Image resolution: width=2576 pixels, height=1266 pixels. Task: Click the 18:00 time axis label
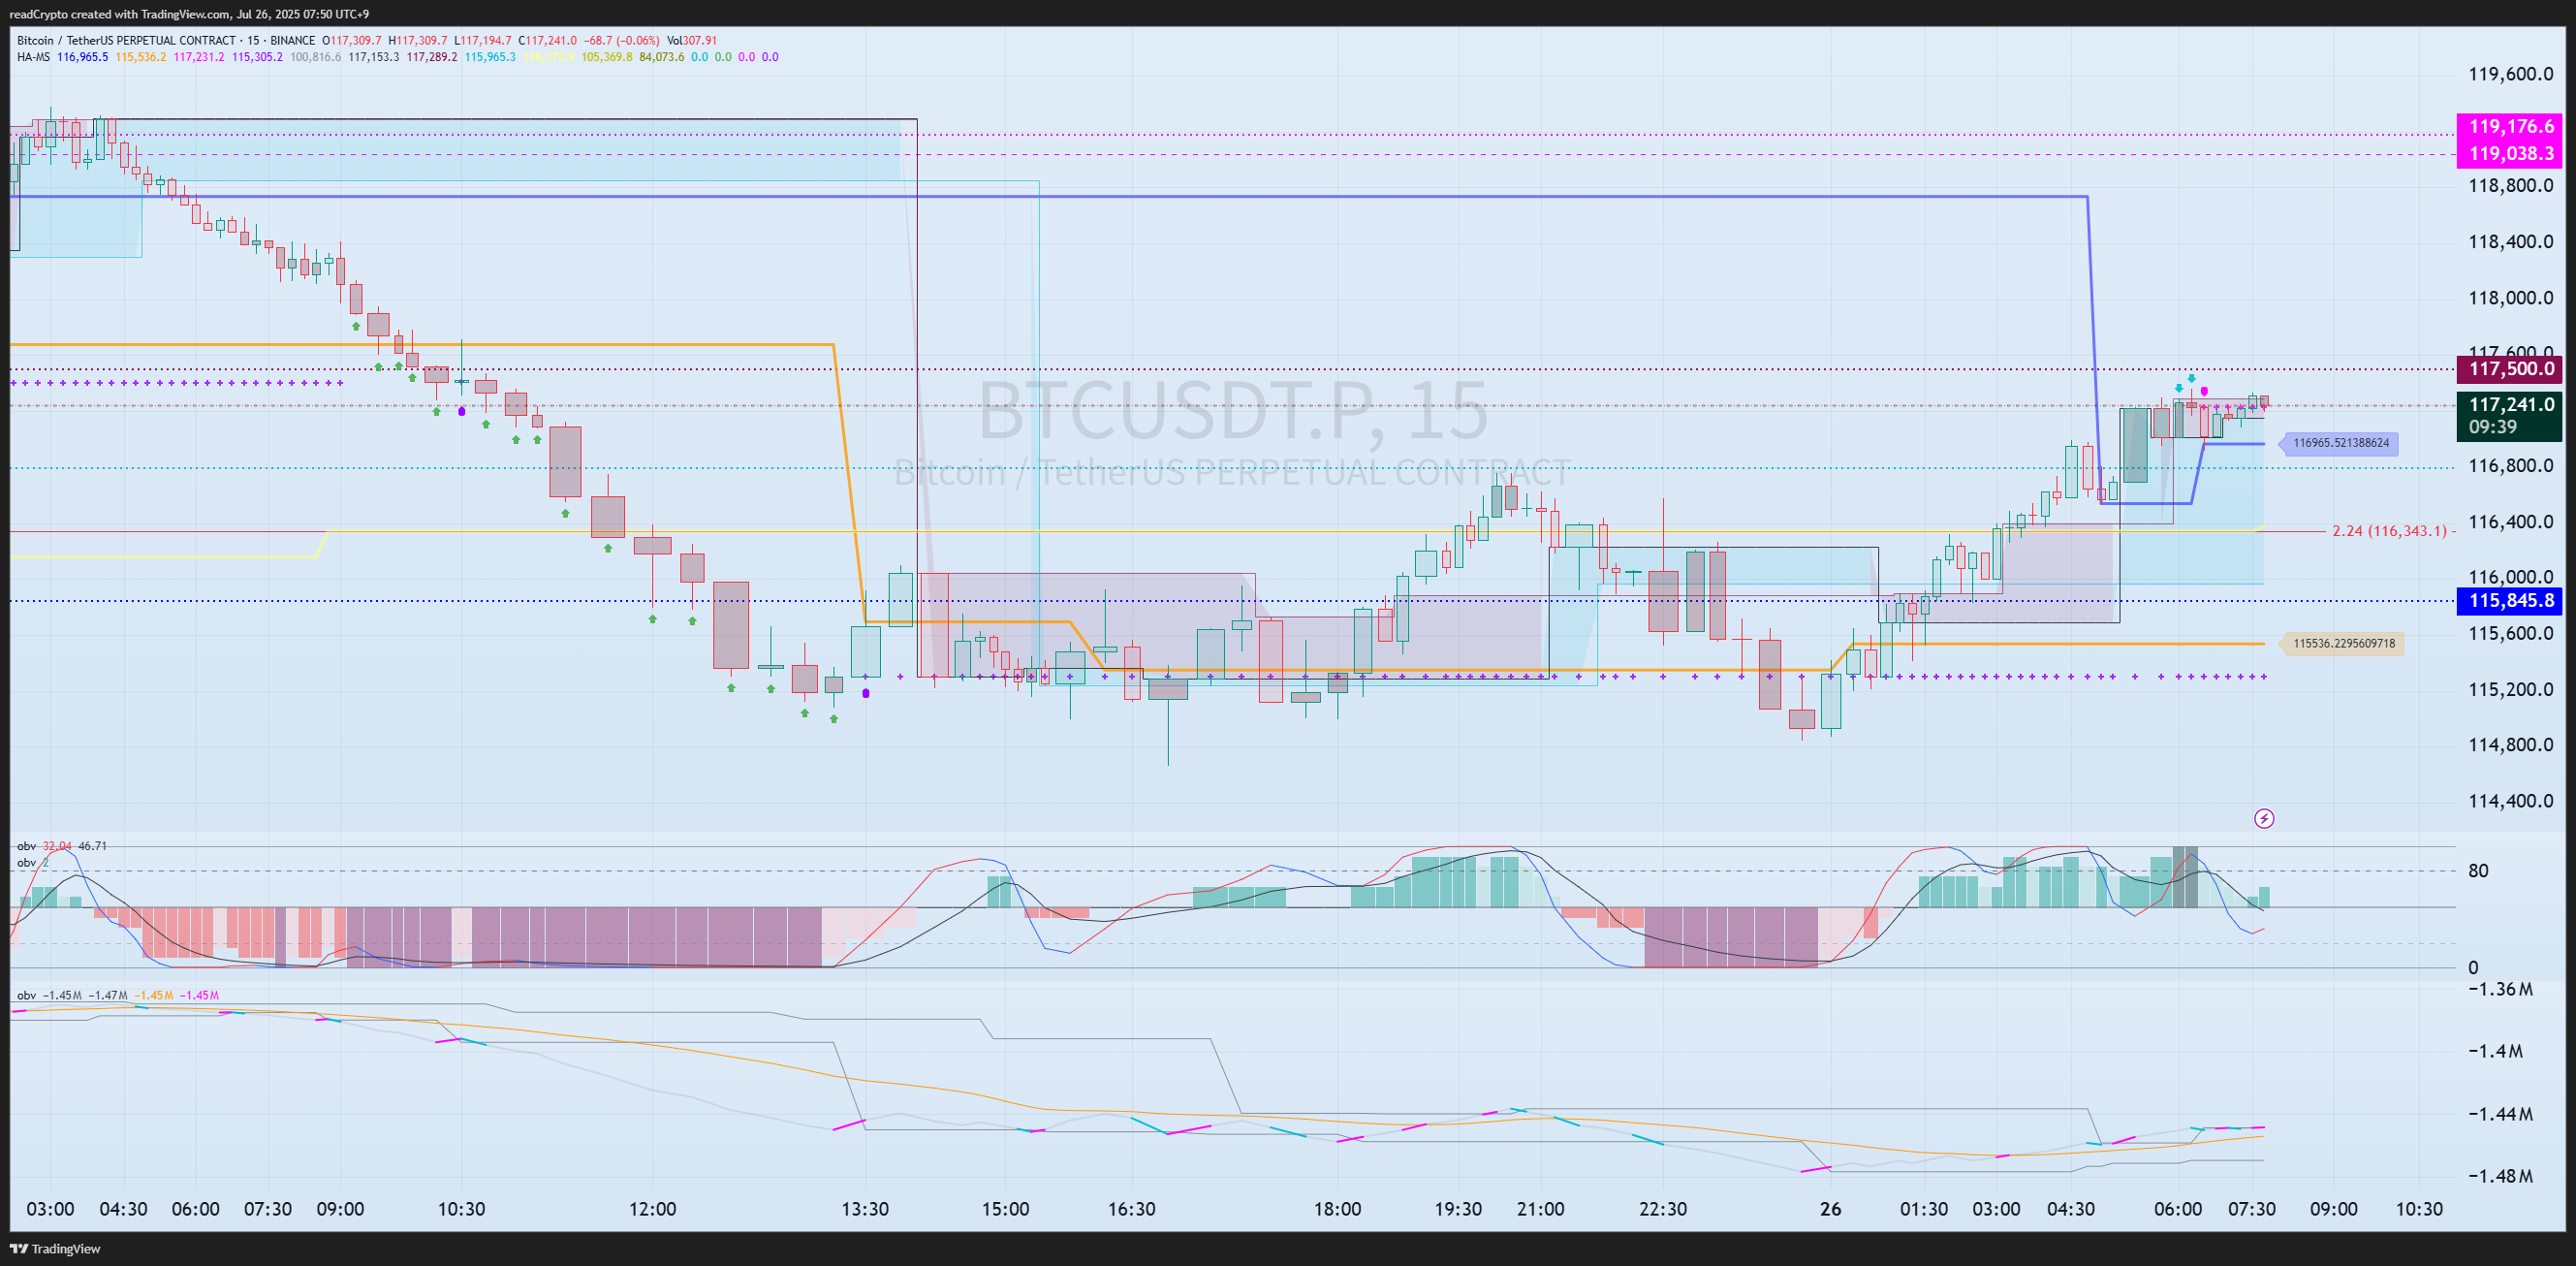[x=1337, y=1209]
